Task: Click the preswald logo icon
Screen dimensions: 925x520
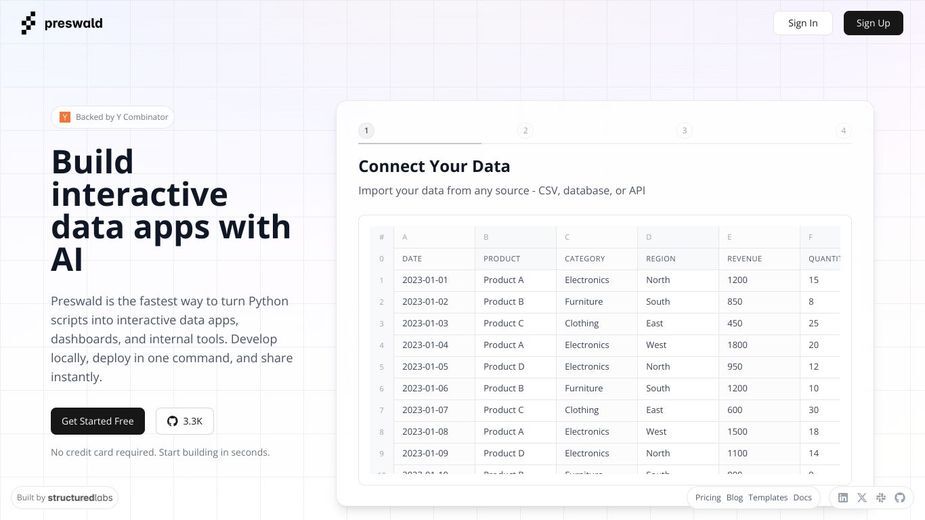Action: 28,23
